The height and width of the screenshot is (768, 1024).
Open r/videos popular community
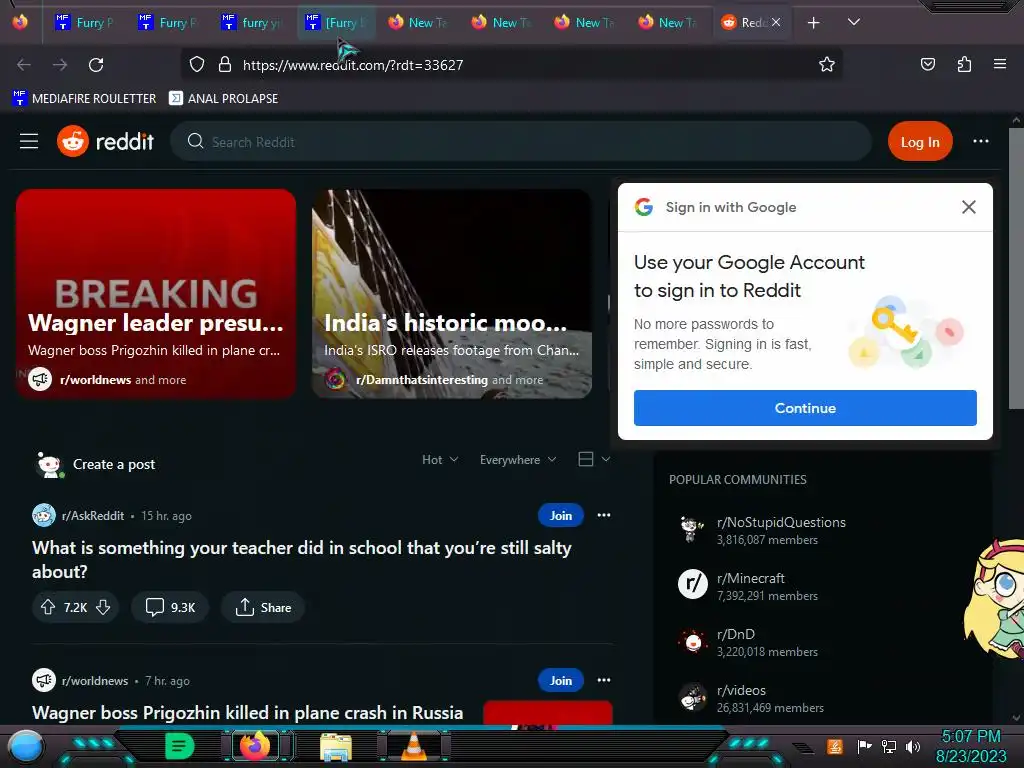(741, 690)
